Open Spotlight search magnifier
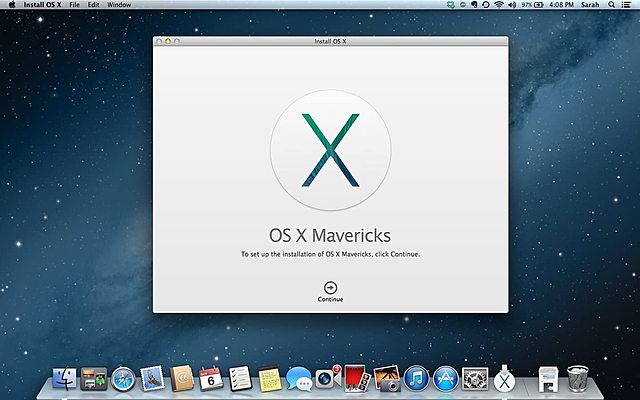 (x=611, y=4)
